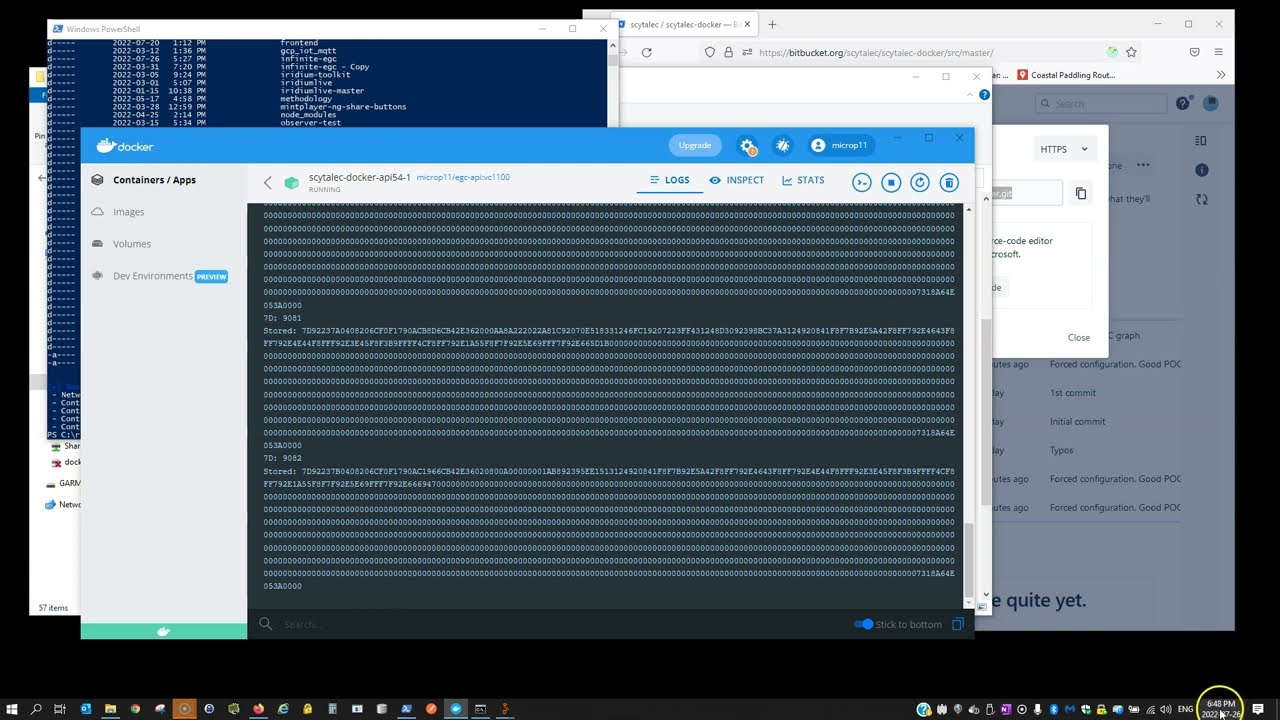This screenshot has height=720, width=1280.
Task: Open the Windows notification center
Action: (1258, 709)
